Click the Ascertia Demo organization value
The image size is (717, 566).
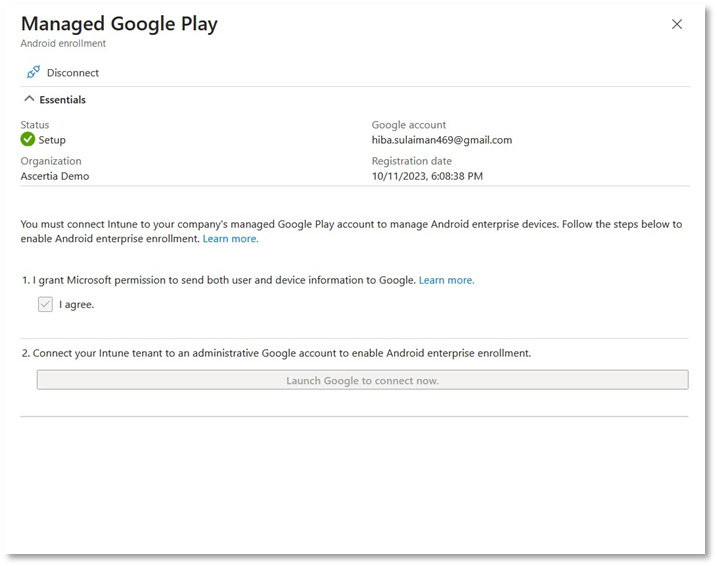[x=55, y=176]
